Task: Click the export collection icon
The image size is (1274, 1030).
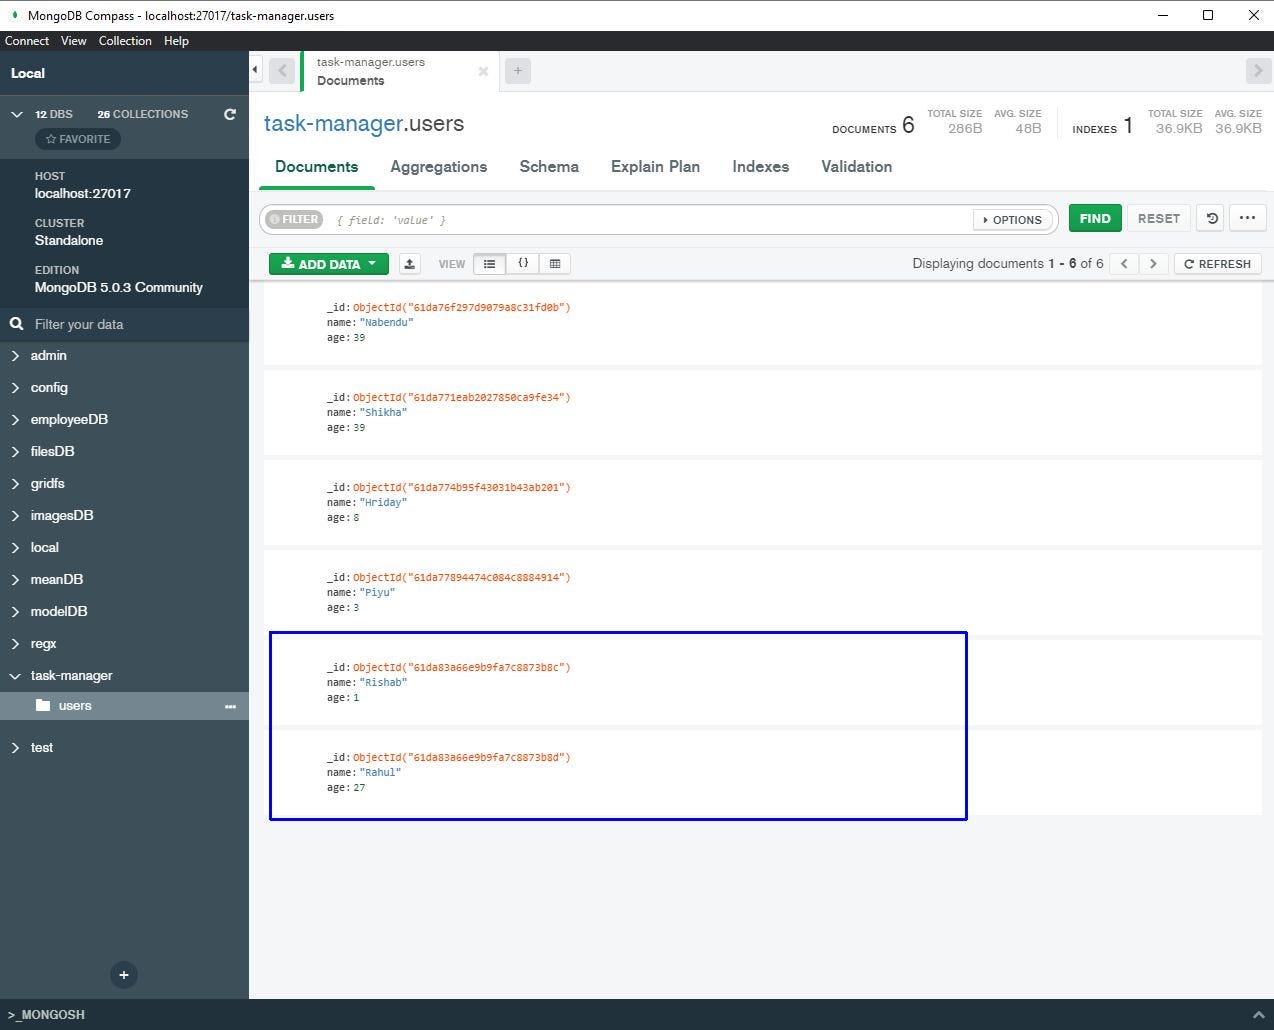Action: (x=410, y=264)
